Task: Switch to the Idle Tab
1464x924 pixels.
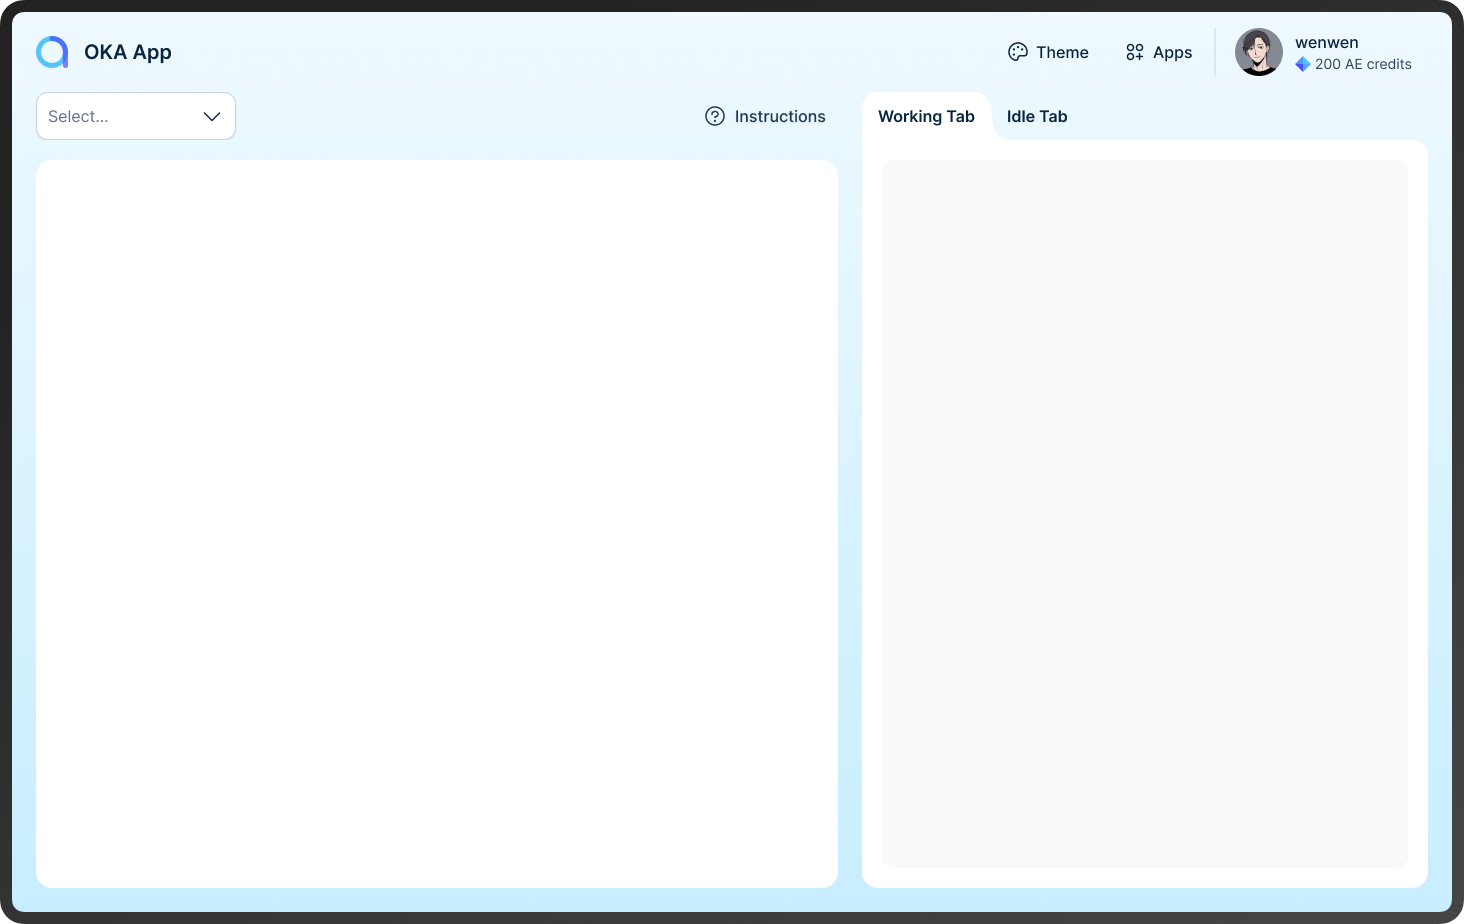Action: click(x=1037, y=116)
